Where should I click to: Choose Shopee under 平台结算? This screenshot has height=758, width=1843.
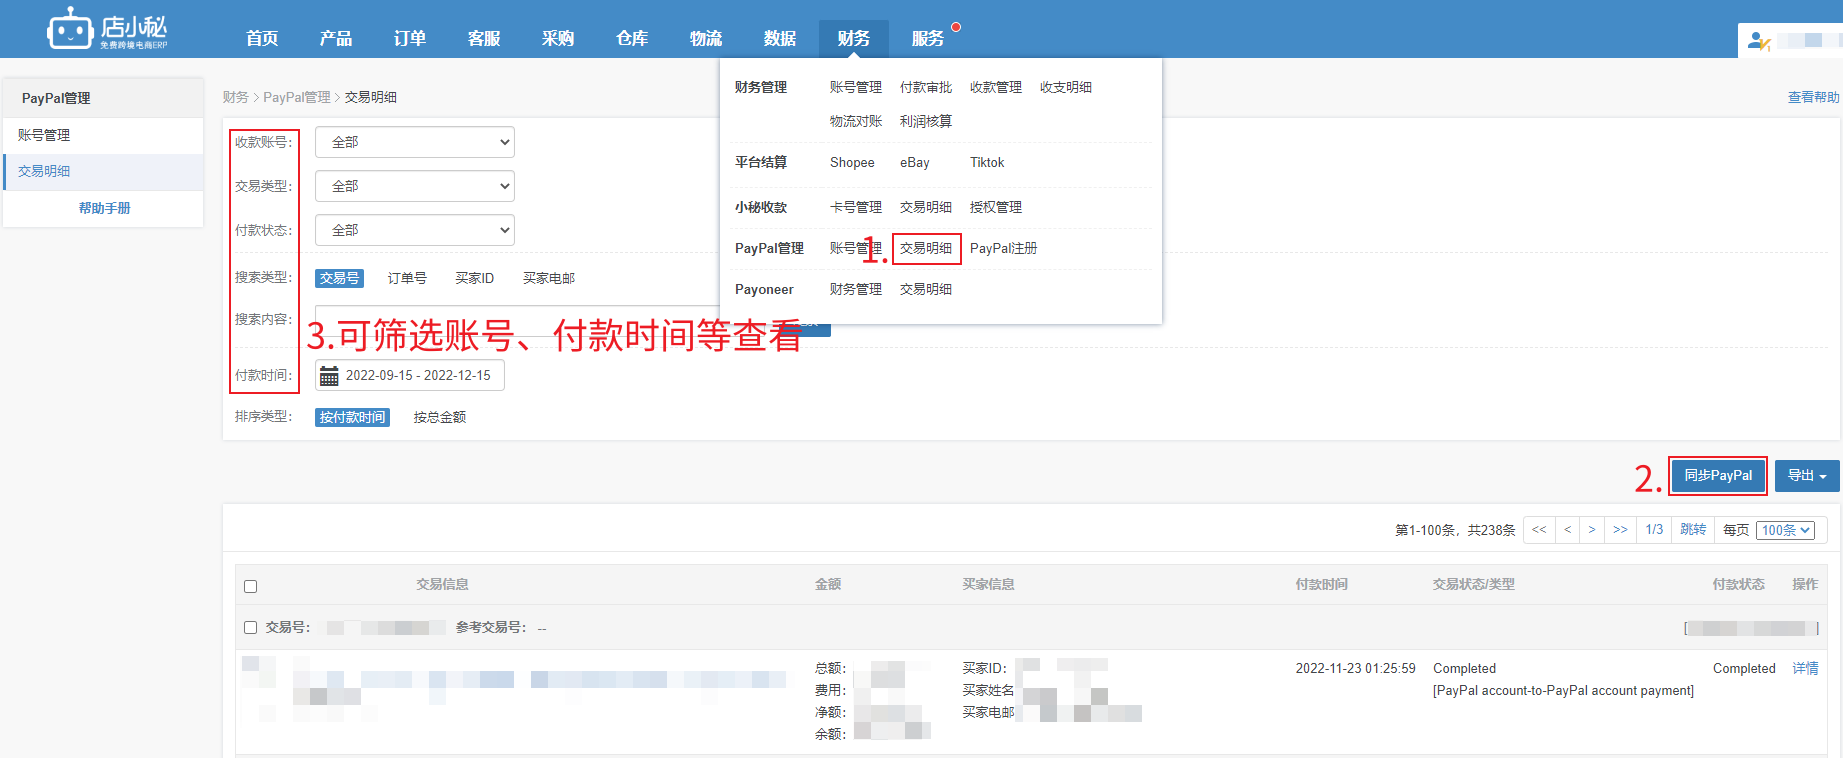[852, 162]
